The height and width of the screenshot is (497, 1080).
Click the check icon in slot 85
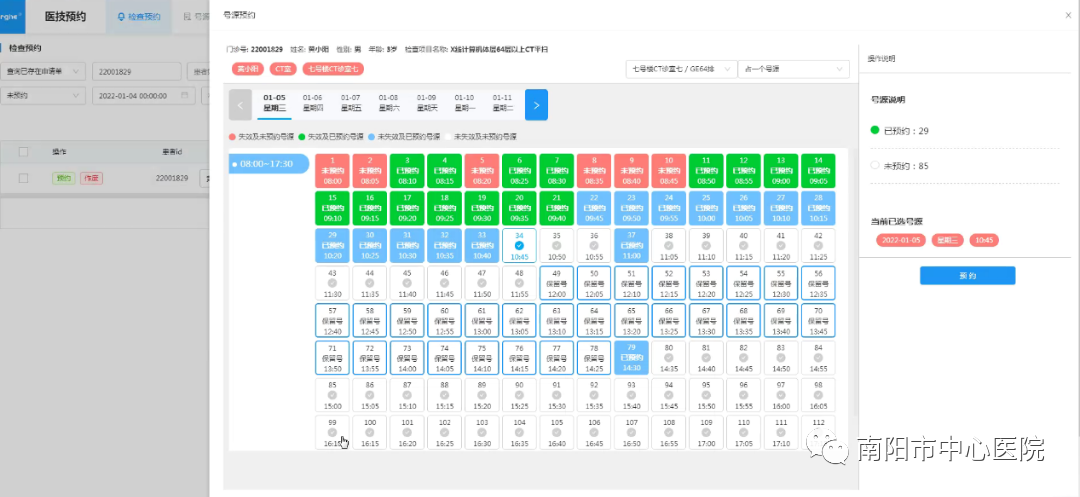333,395
